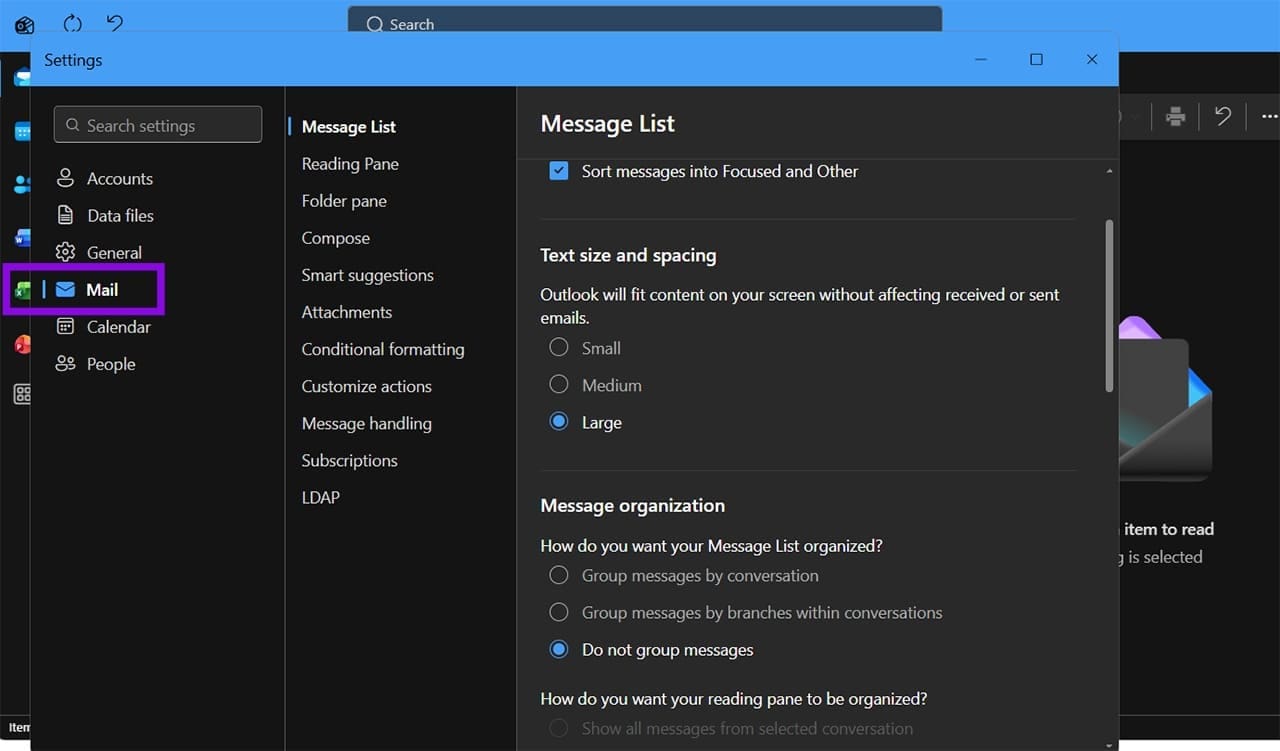Screen dimensions: 1280x751
Task: Go to Subscriptions settings
Action: (350, 460)
